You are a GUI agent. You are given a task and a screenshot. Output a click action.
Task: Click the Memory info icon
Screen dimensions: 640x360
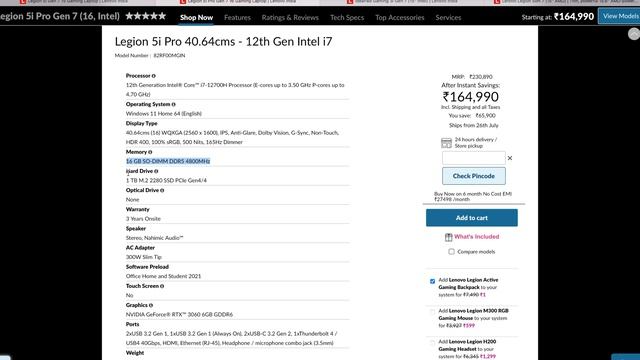pos(150,152)
